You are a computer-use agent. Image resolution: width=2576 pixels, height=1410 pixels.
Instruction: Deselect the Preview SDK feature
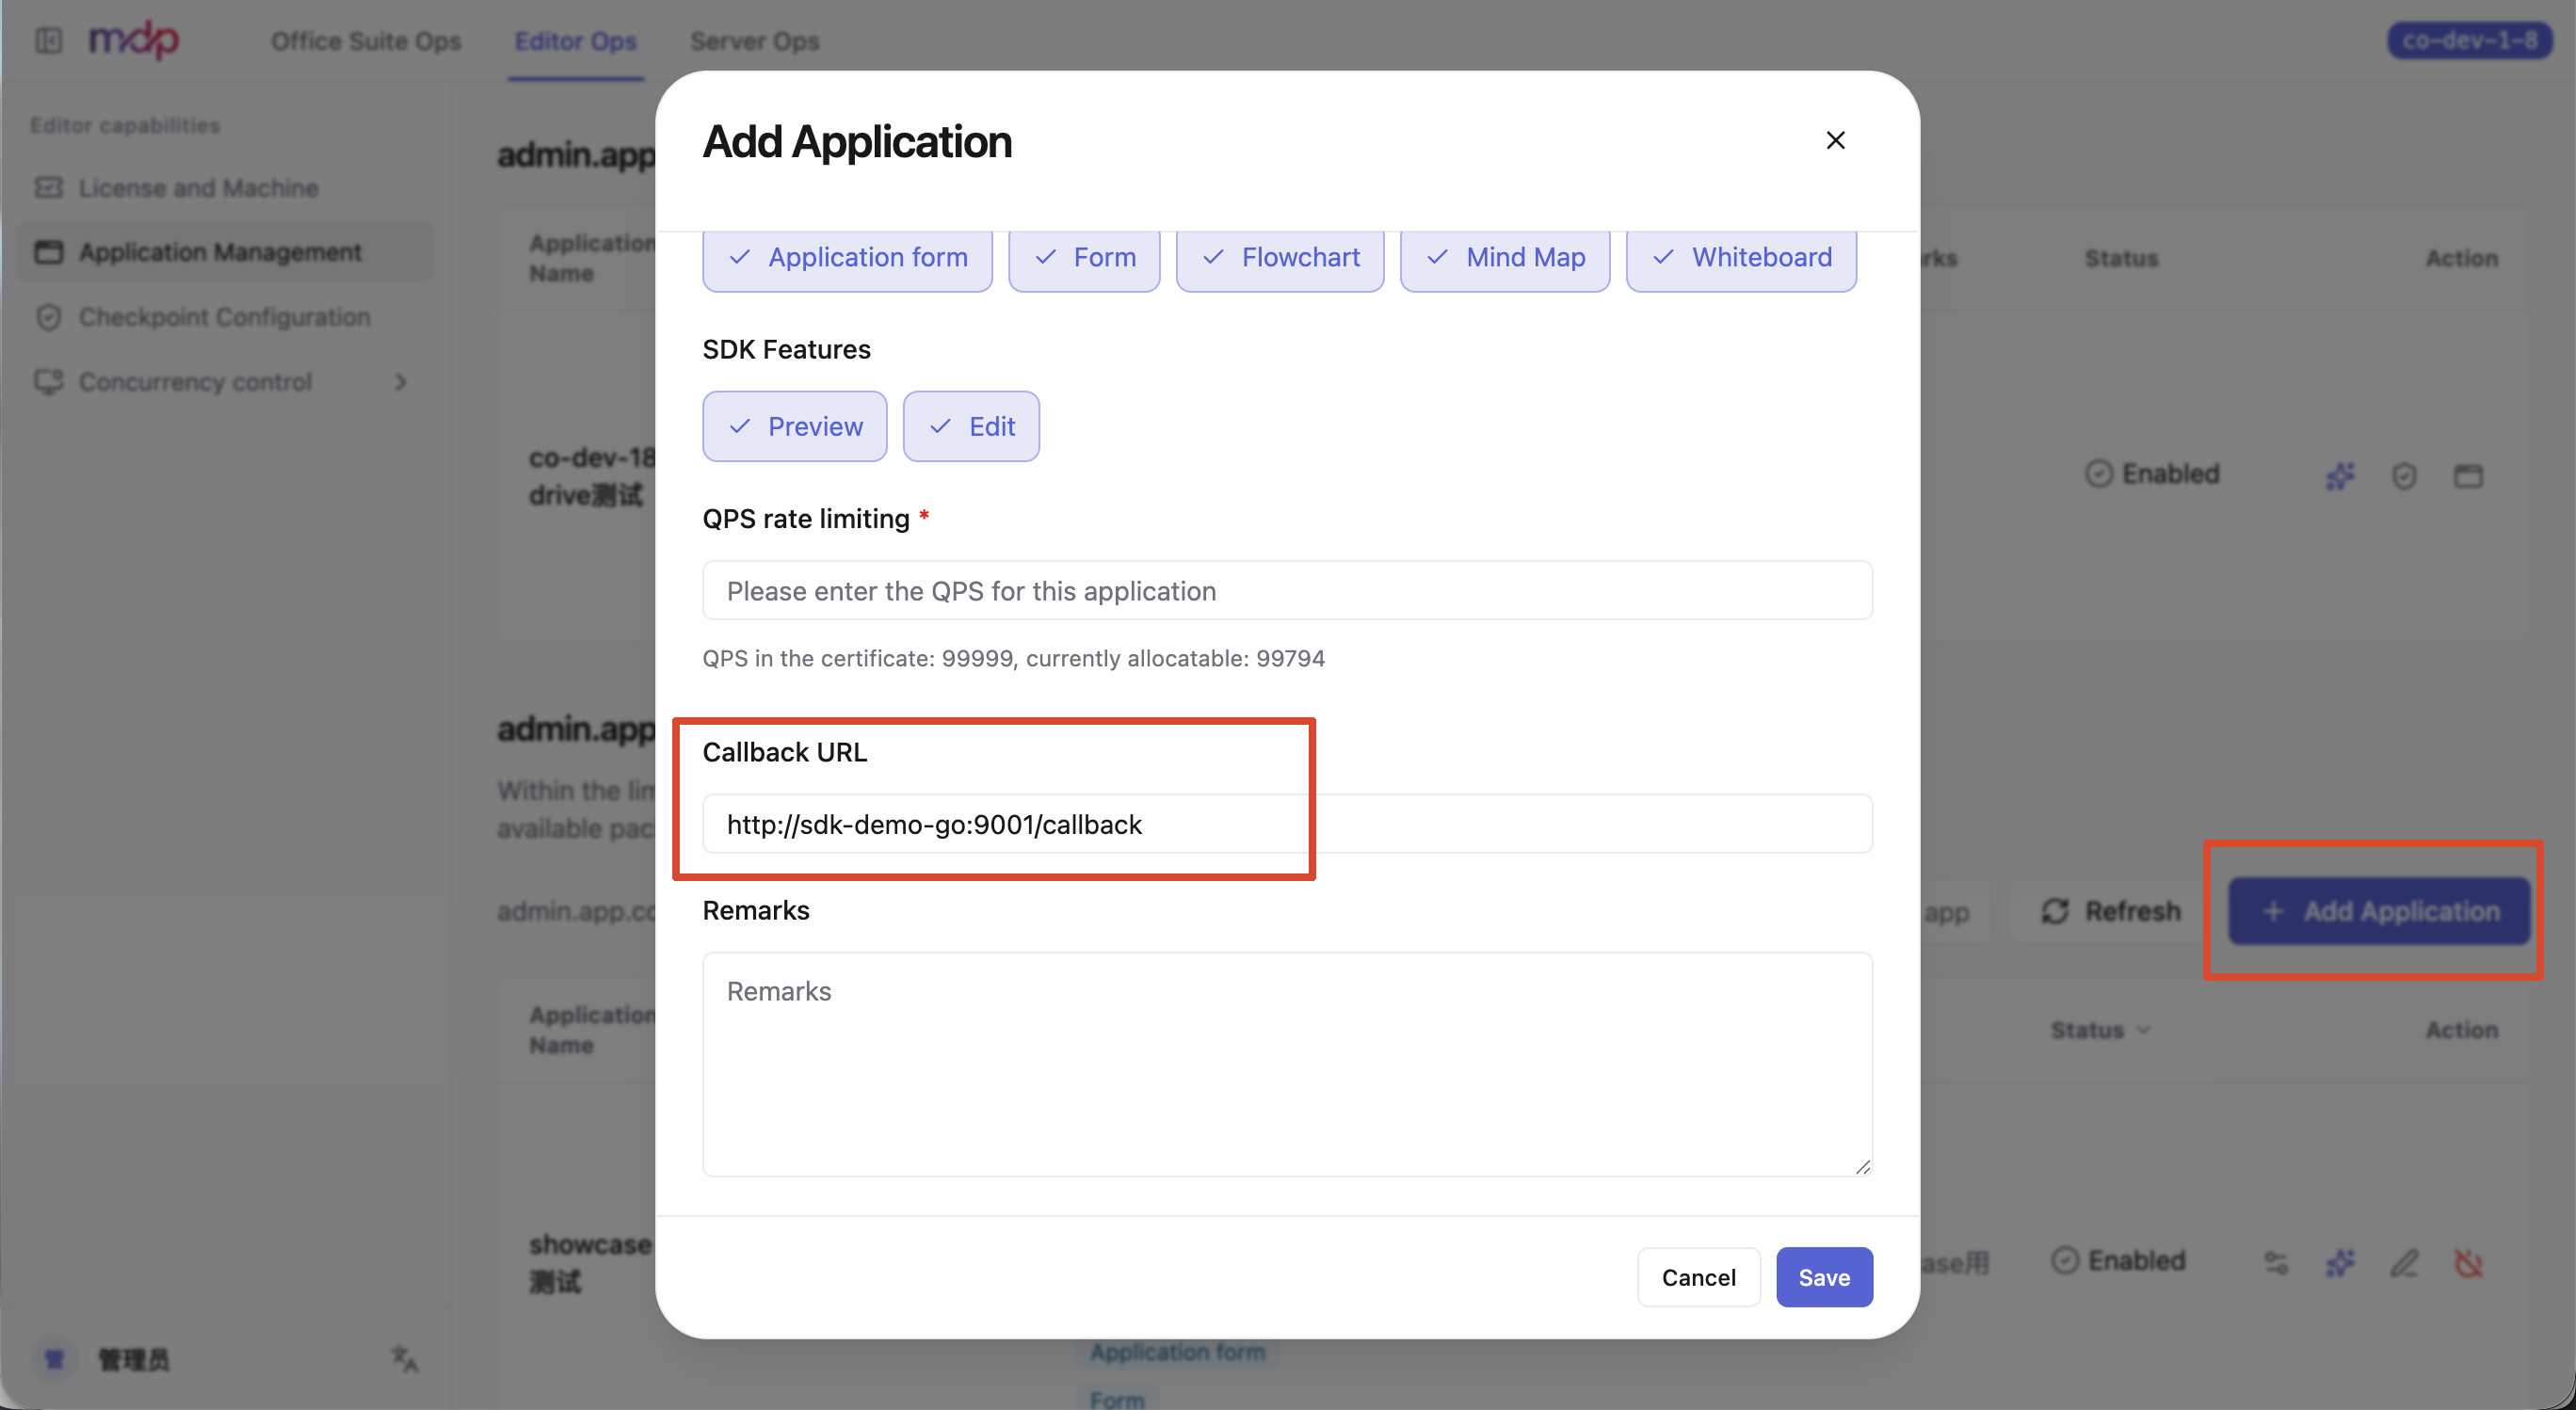795,426
